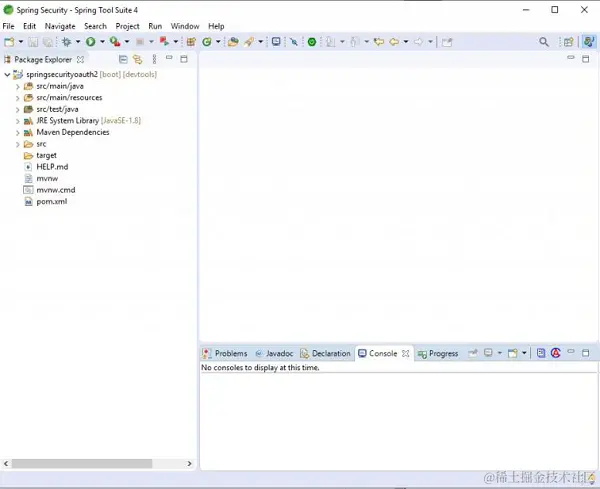The image size is (600, 489).
Task: Click the green Spring boot circle icon
Action: [x=312, y=42]
